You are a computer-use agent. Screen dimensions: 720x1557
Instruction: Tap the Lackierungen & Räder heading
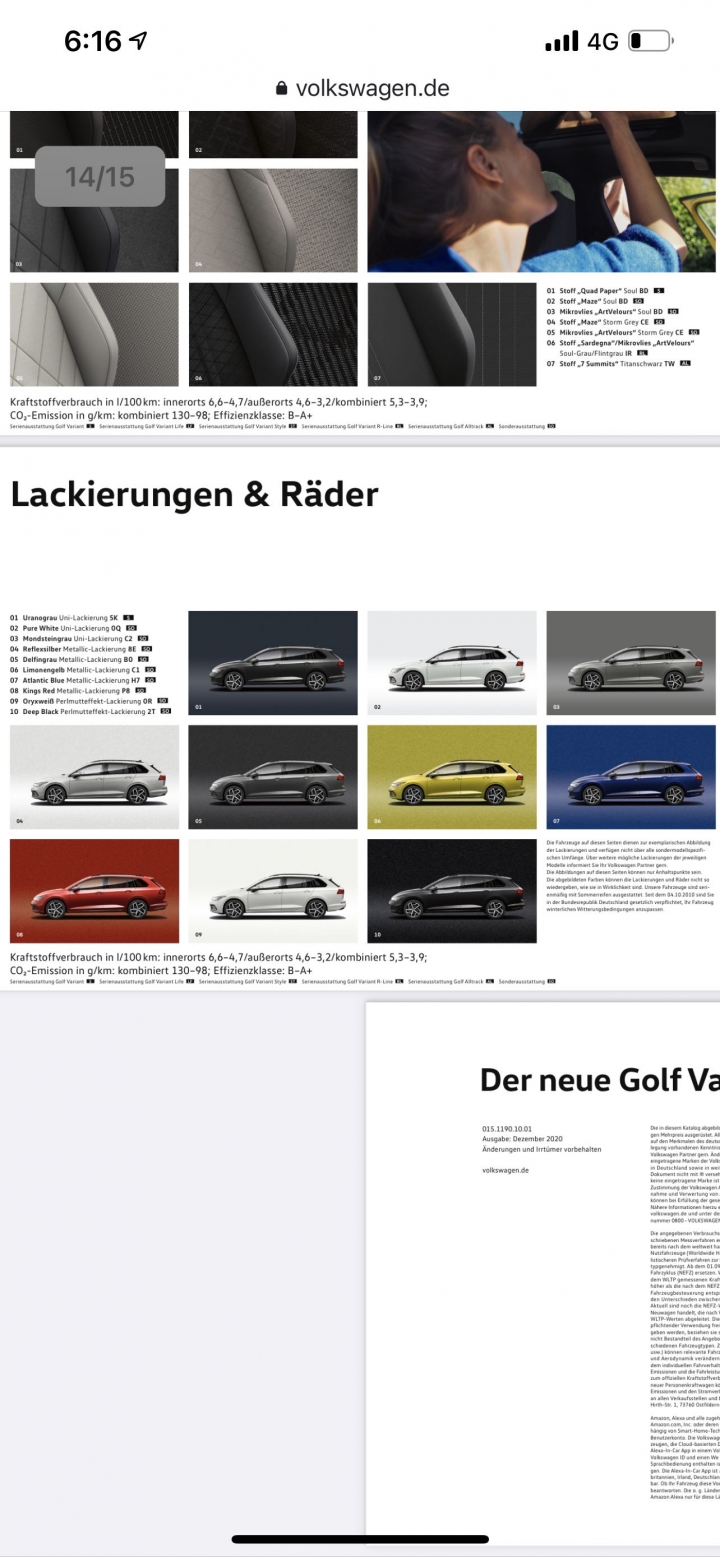click(194, 495)
